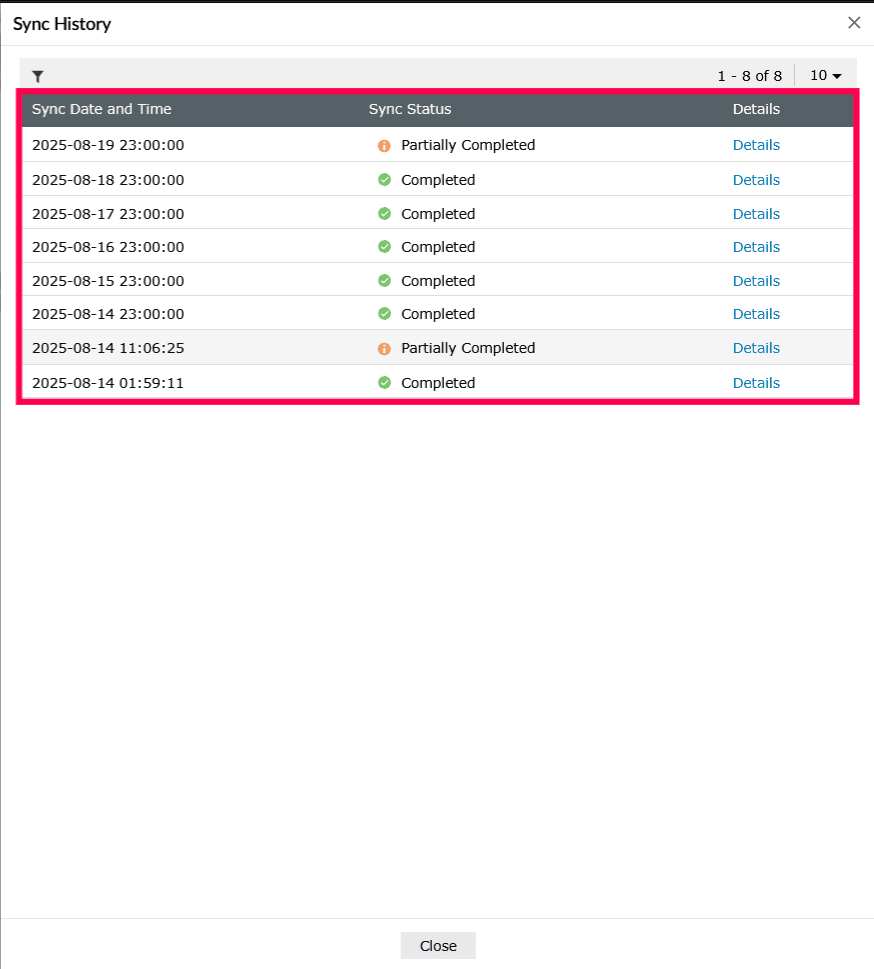The image size is (874, 969).
Task: Click green check icon for 2025-08-18 sync
Action: click(x=384, y=180)
